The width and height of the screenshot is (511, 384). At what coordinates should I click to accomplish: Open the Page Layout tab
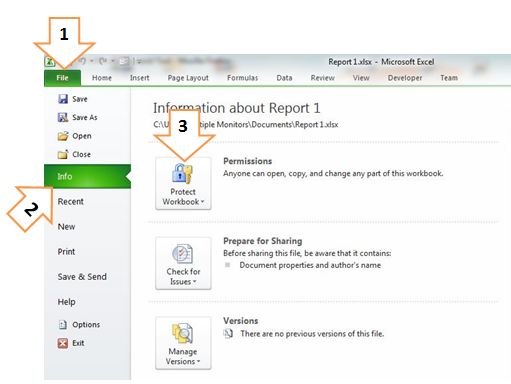[188, 78]
